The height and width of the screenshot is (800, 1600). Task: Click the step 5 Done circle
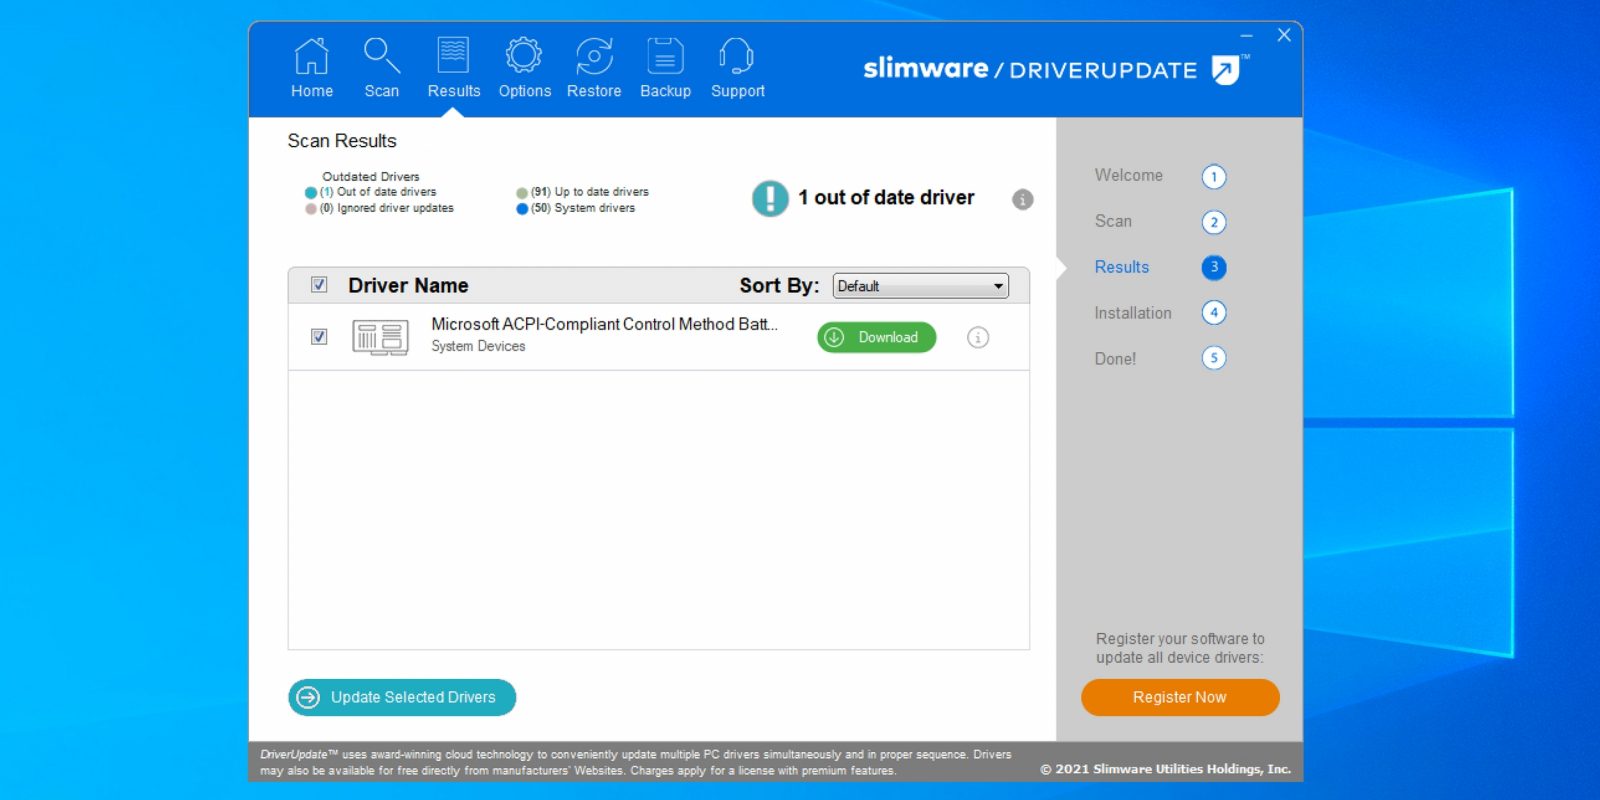[1213, 358]
